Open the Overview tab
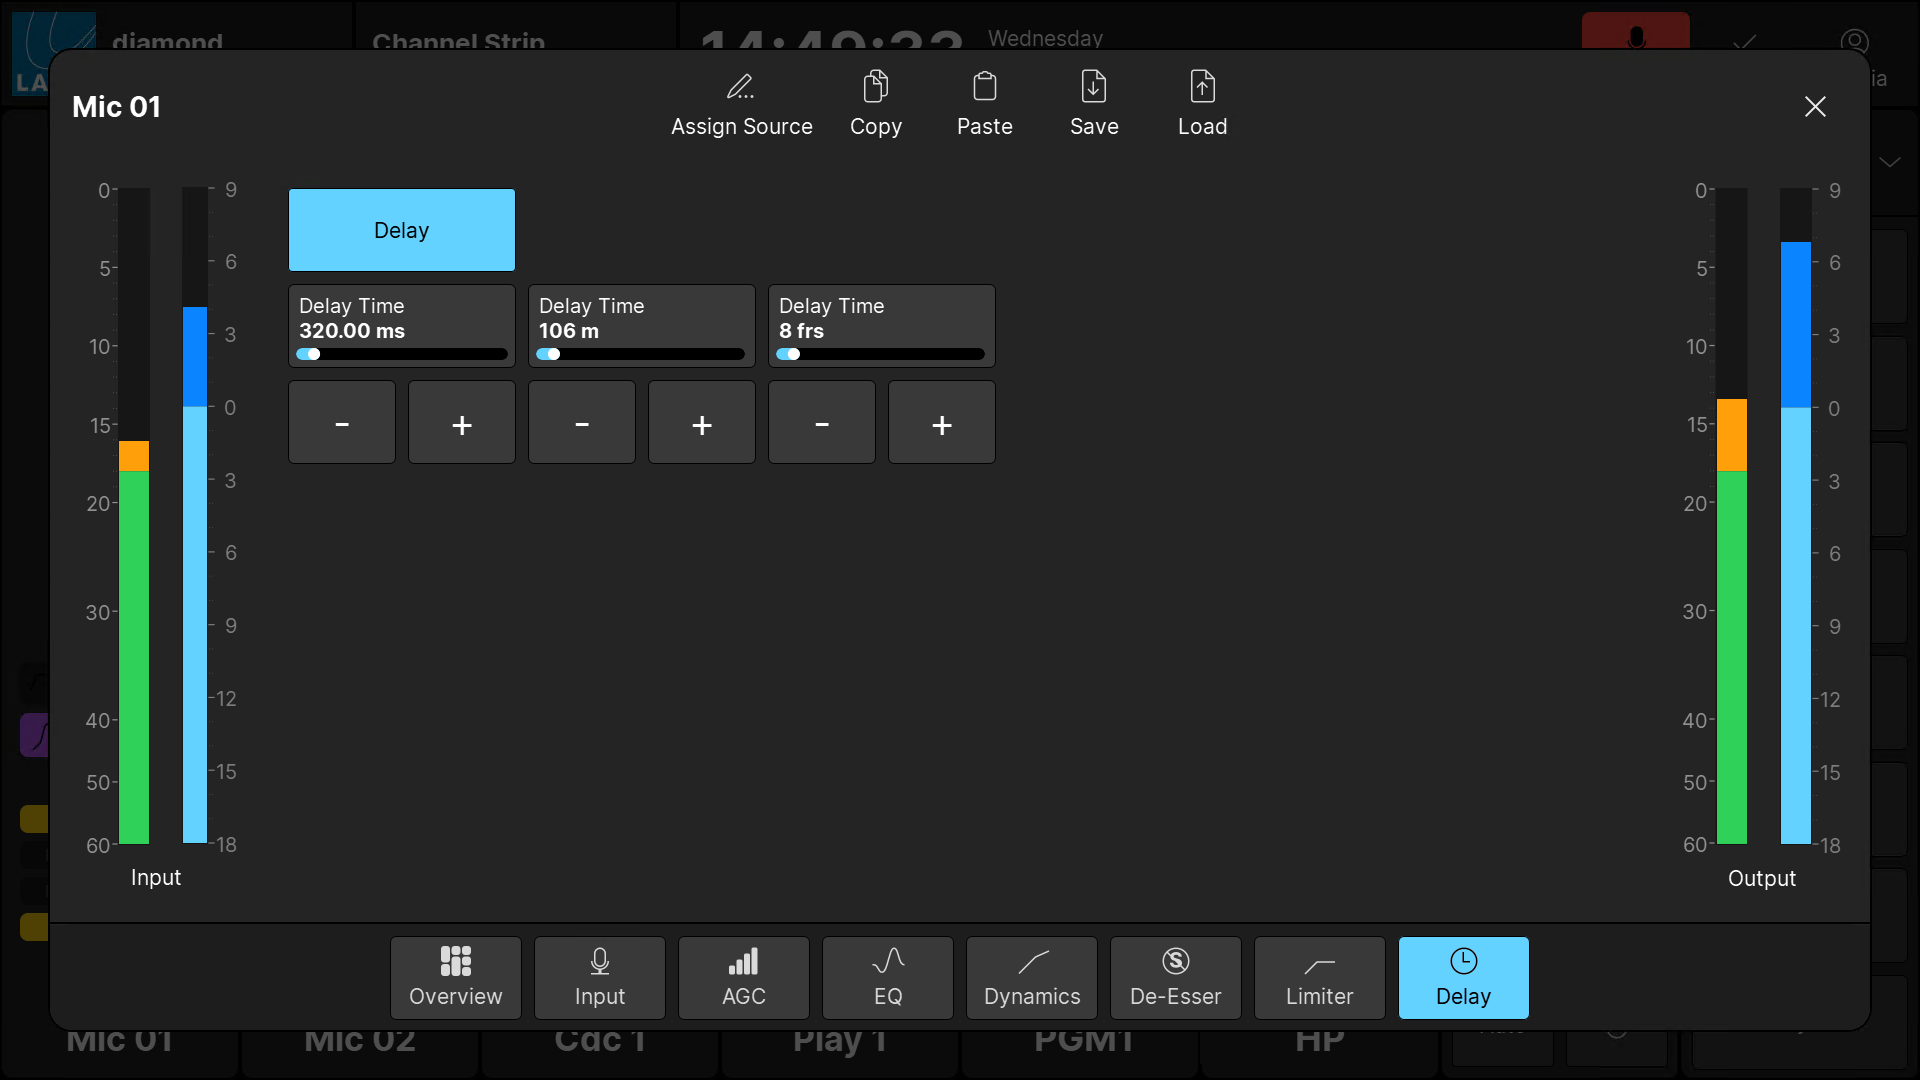Image resolution: width=1920 pixels, height=1080 pixels. pyautogui.click(x=456, y=978)
